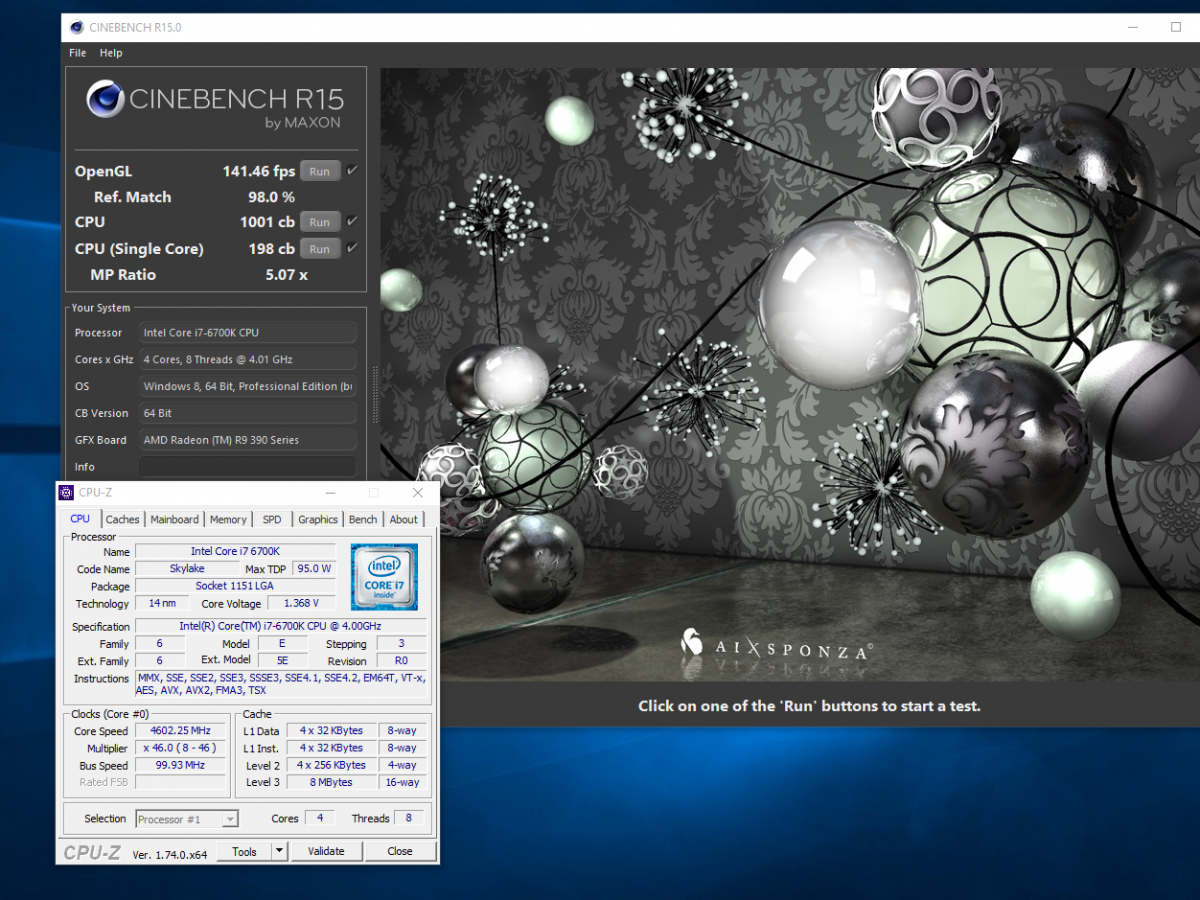Close the CPU-Z window with the X
This screenshot has height=900, width=1200.
[x=418, y=492]
